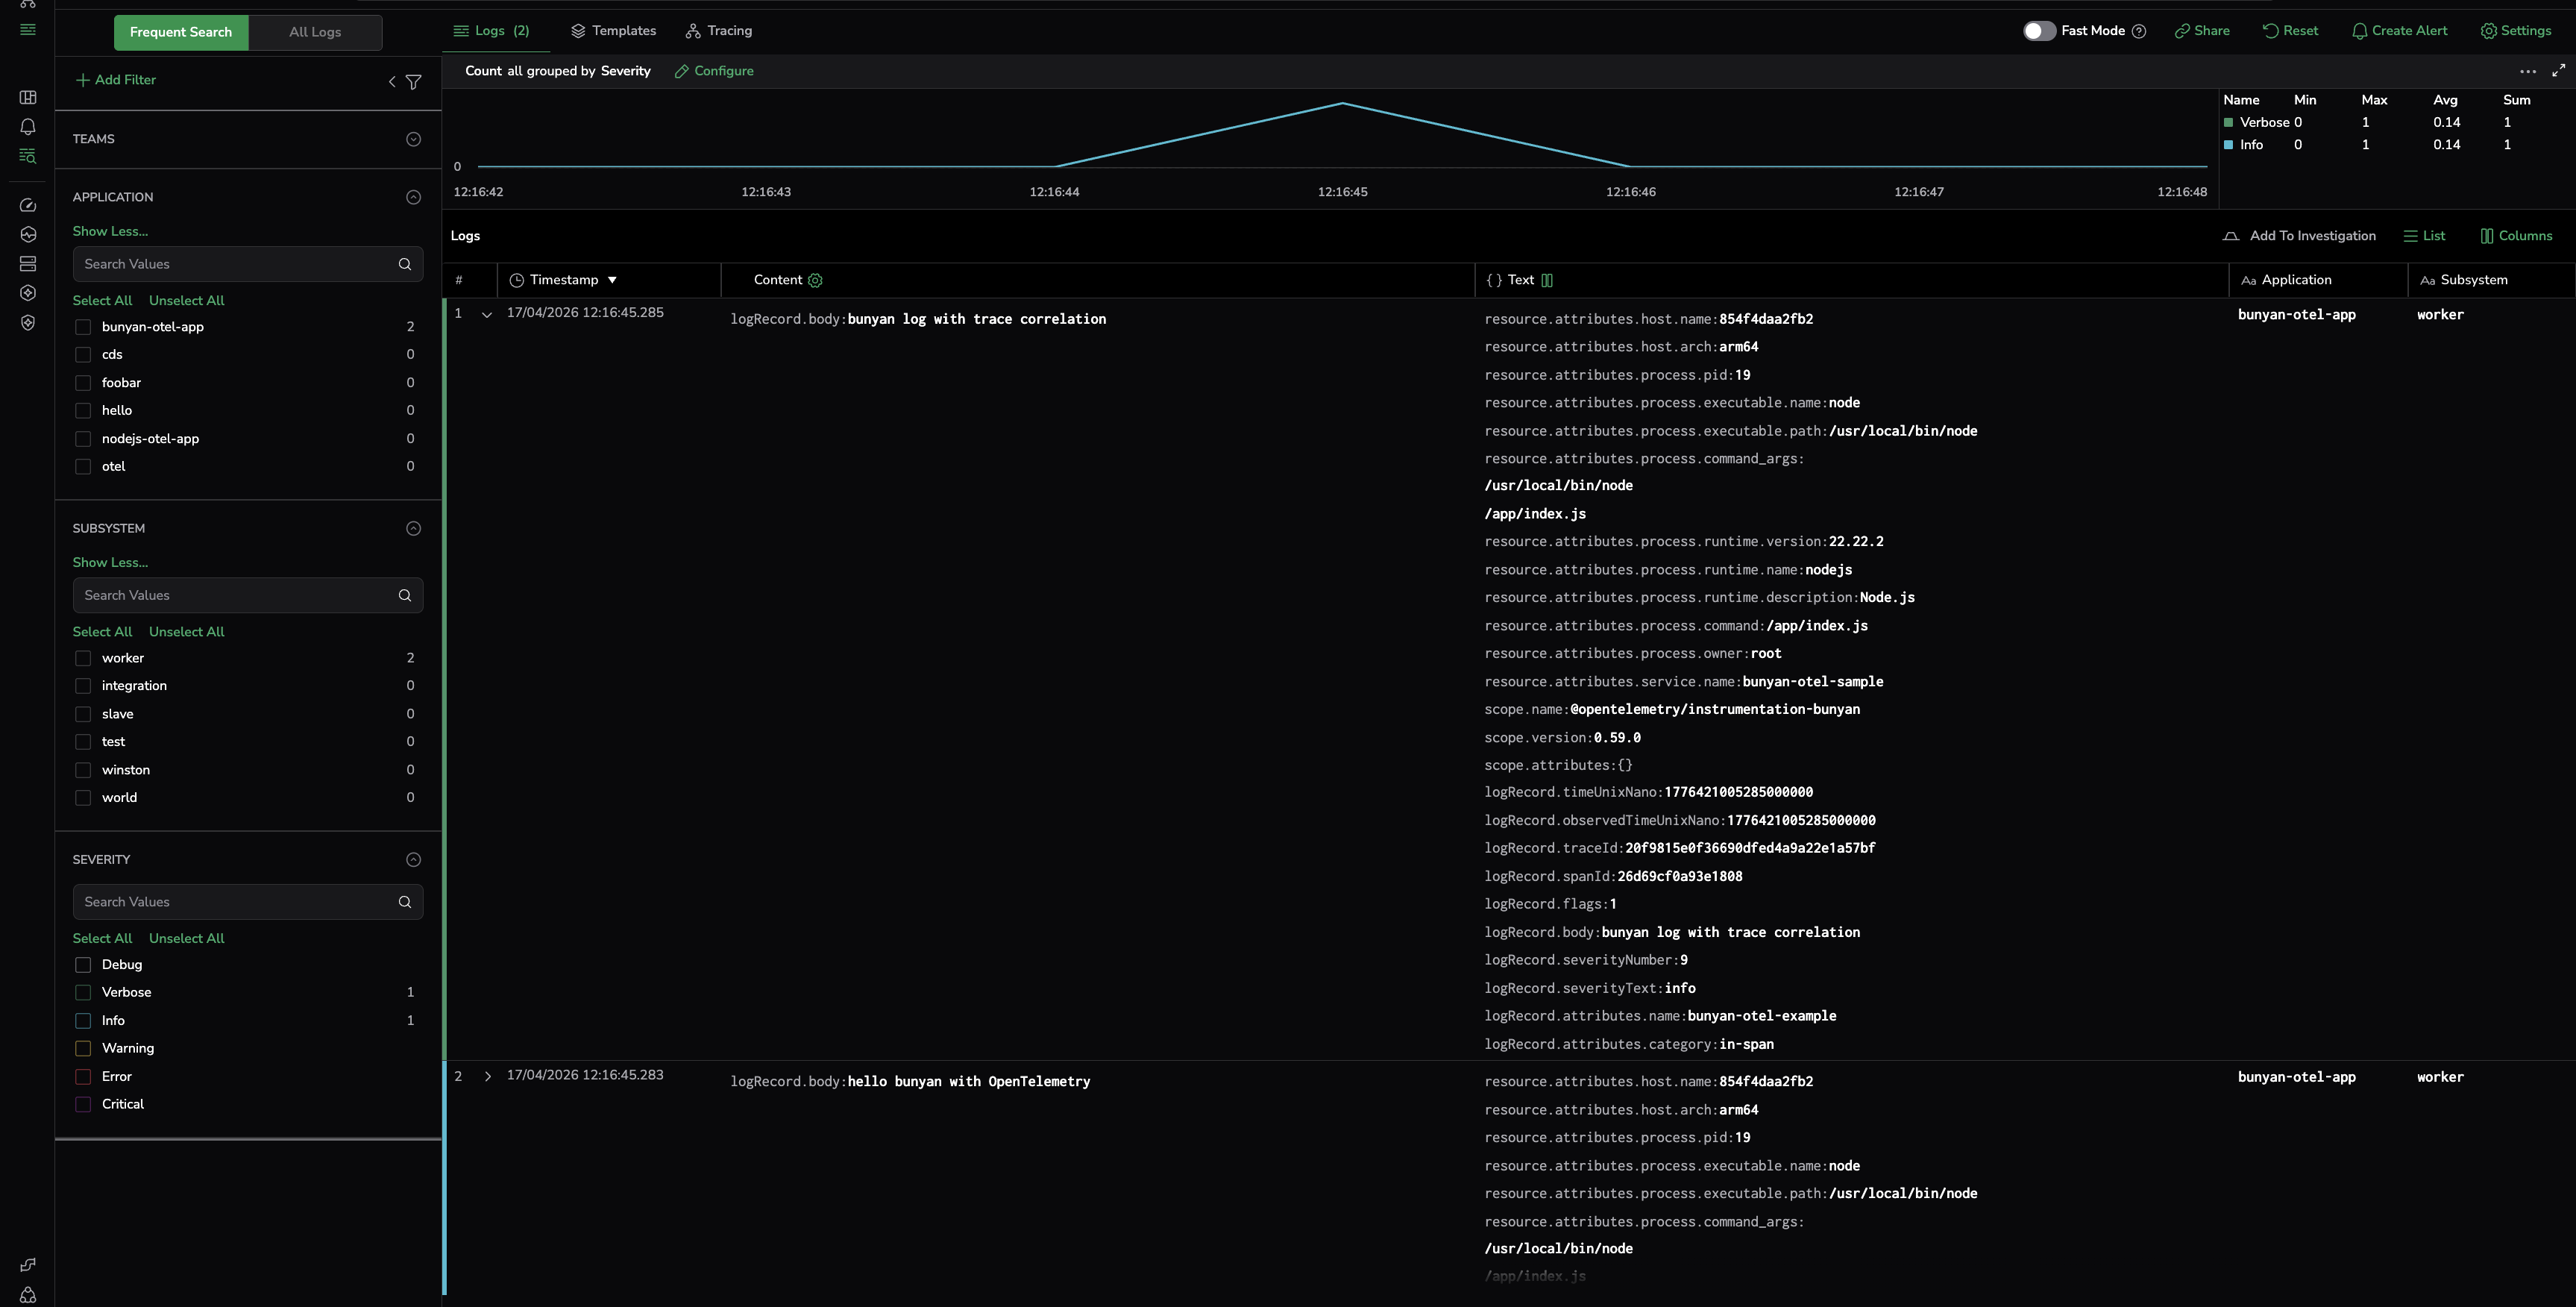
Task: Expand log row 2 details
Action: tap(487, 1076)
